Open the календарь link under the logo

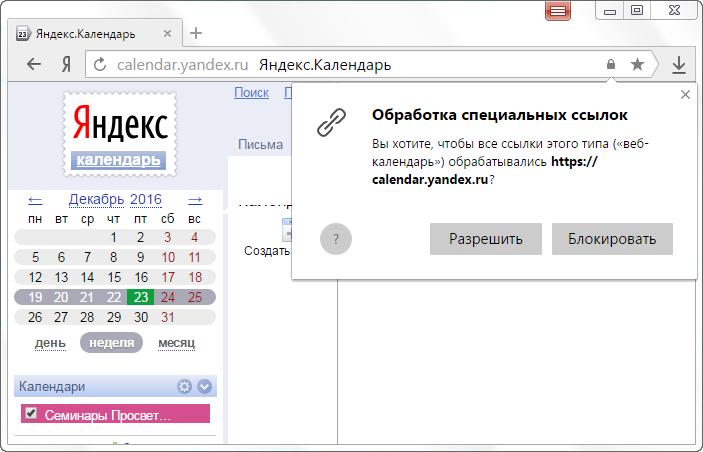(x=118, y=160)
